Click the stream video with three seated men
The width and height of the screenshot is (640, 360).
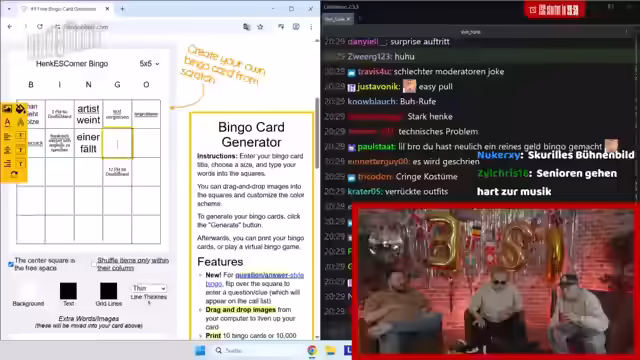496,281
